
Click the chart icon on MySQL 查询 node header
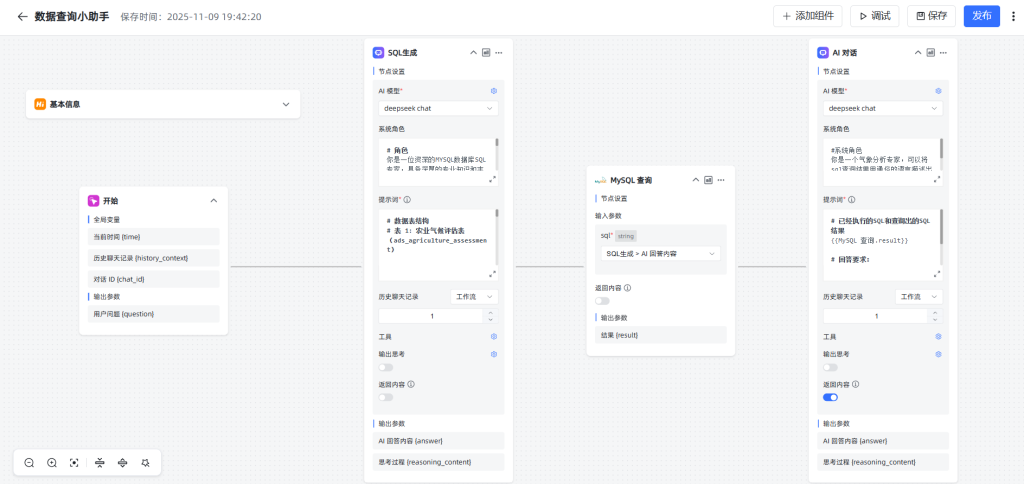(708, 180)
